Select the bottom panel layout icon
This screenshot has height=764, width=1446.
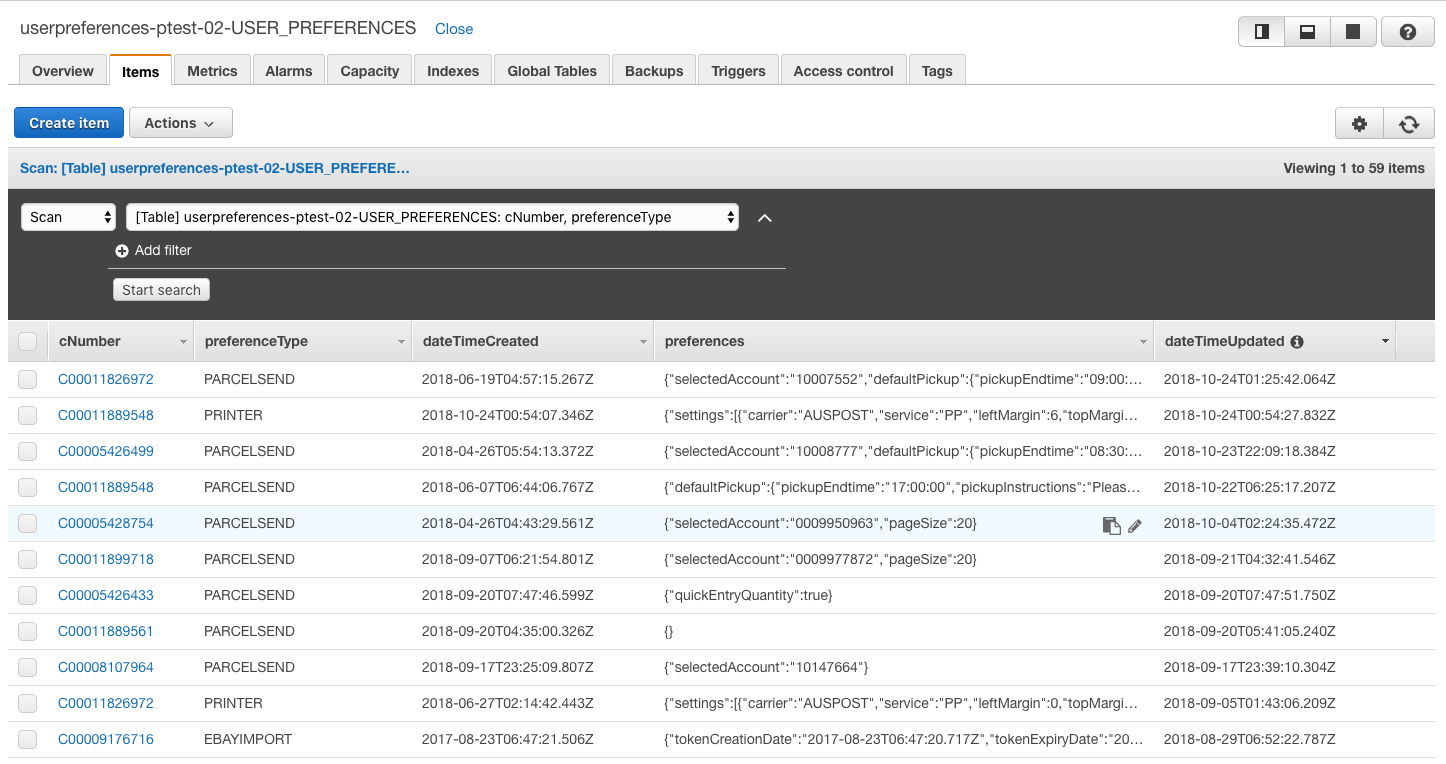click(1307, 32)
